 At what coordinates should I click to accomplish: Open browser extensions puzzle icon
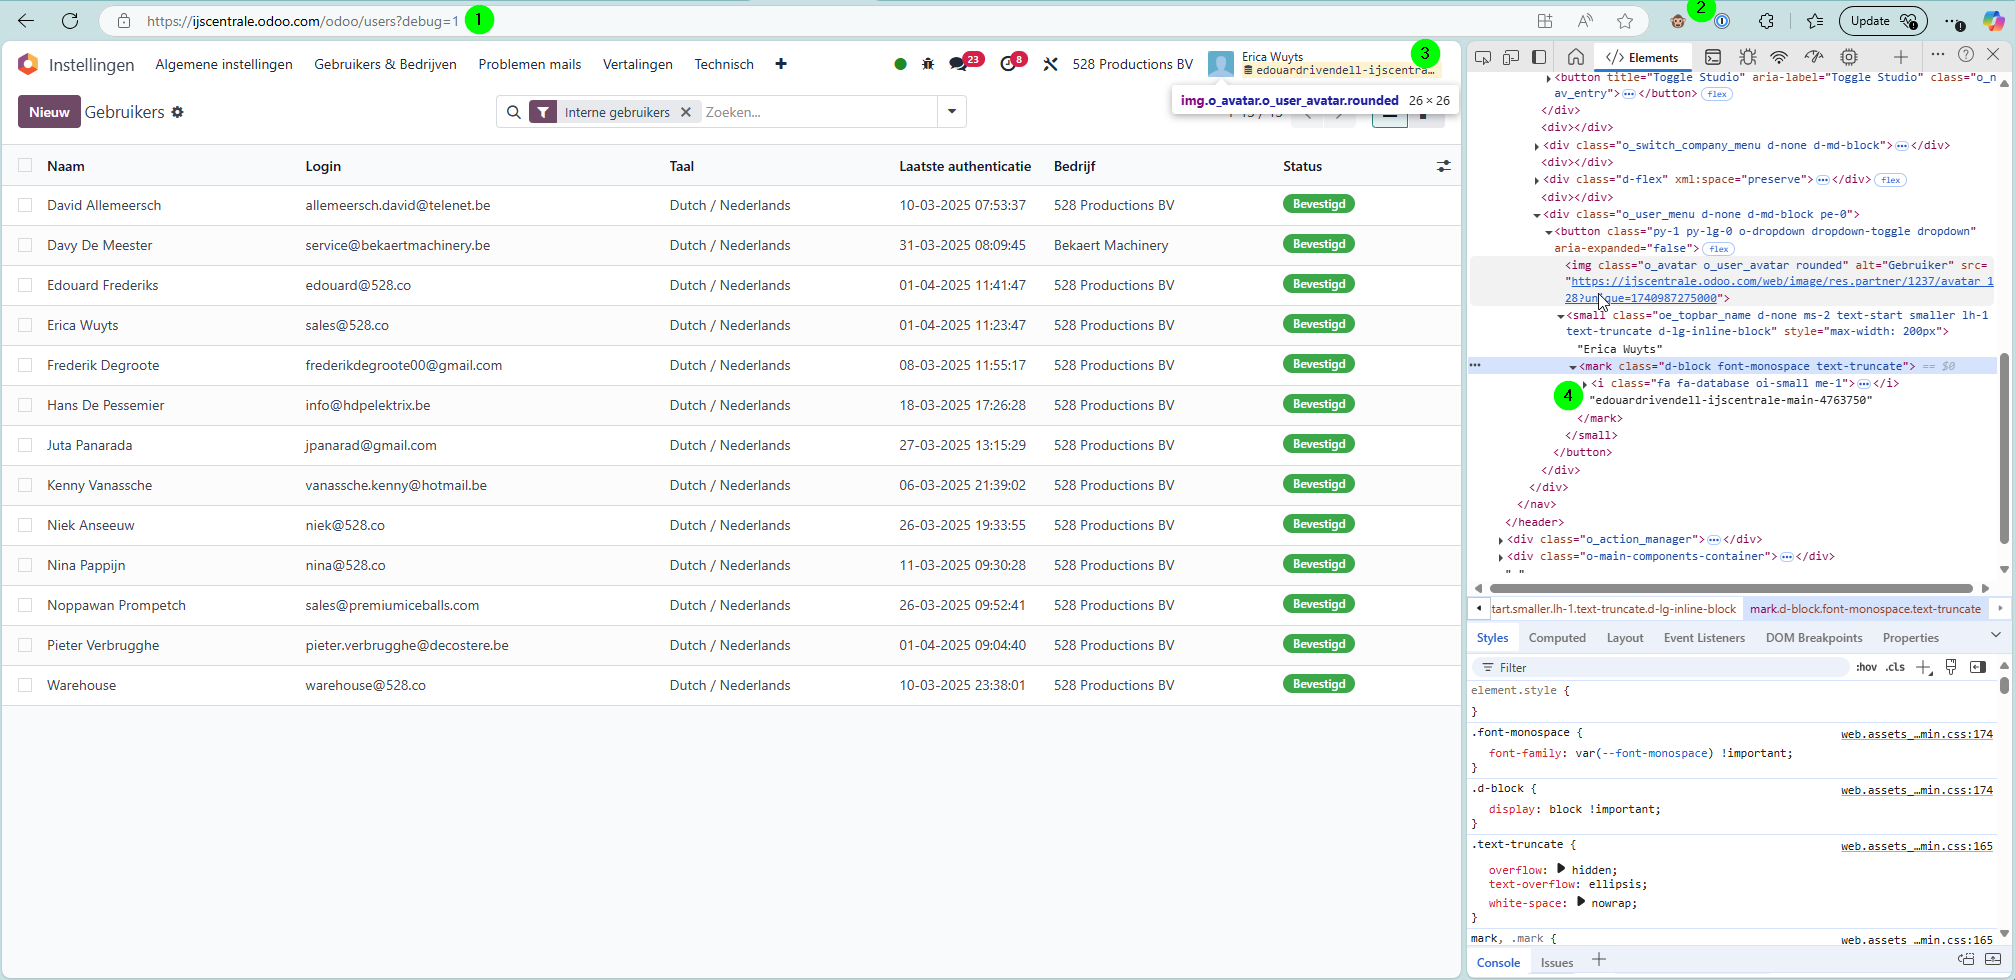[x=1766, y=21]
